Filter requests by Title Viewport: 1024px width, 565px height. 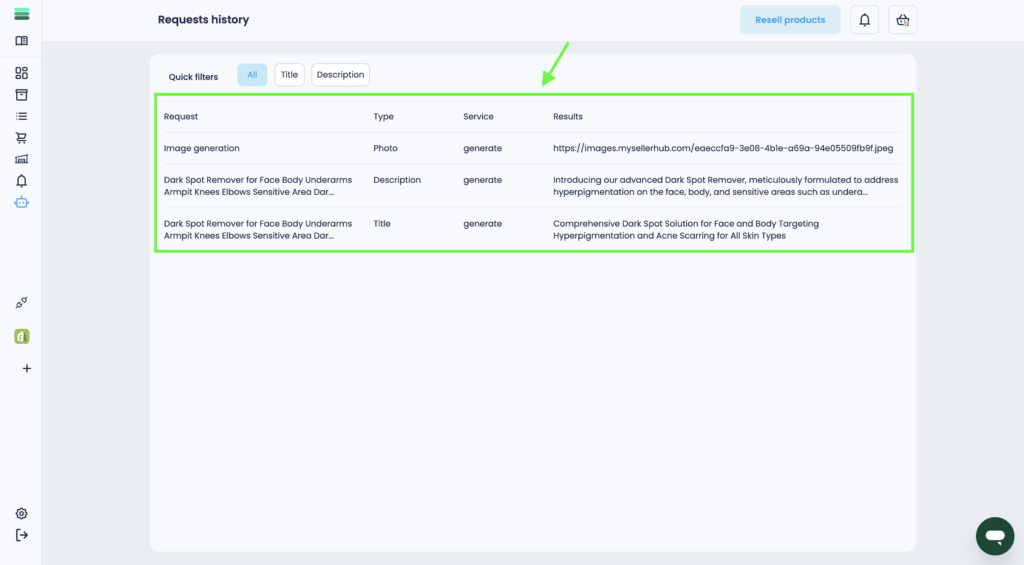pos(289,75)
